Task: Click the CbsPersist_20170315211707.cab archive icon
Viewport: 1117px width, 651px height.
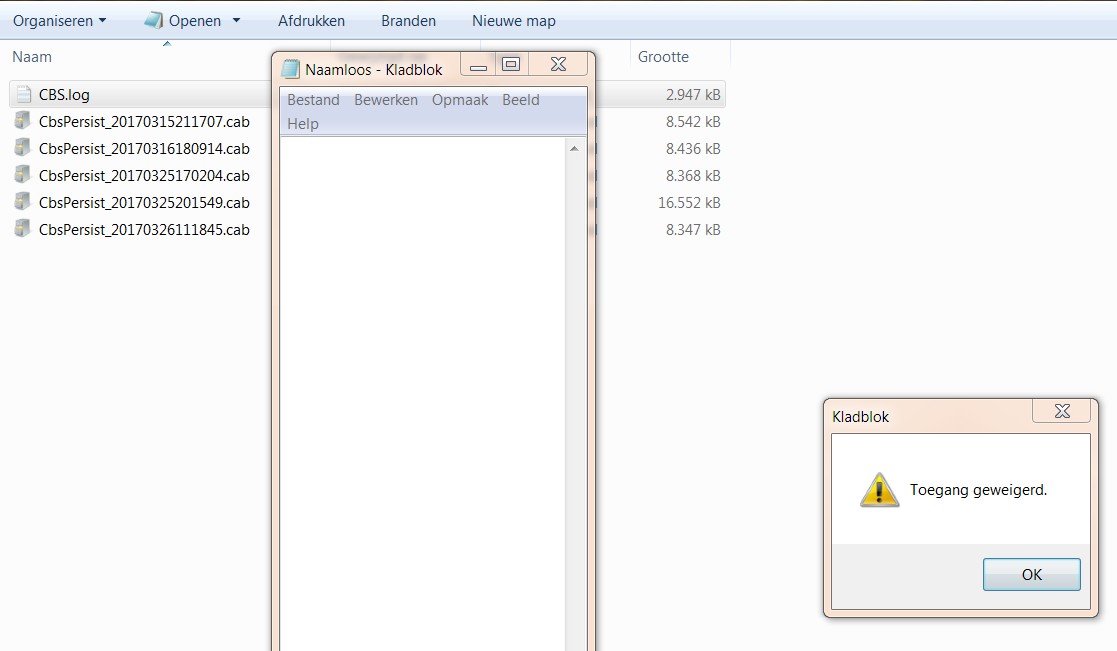Action: tap(23, 121)
